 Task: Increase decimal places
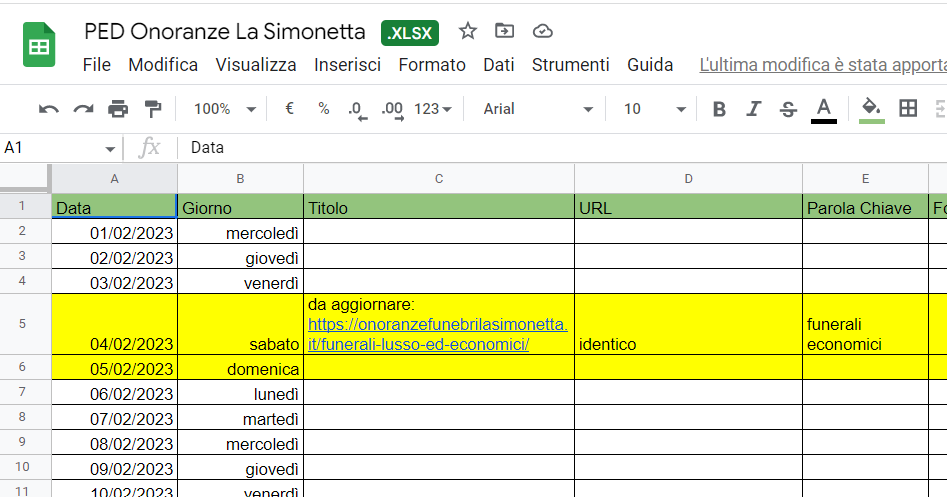click(x=393, y=111)
